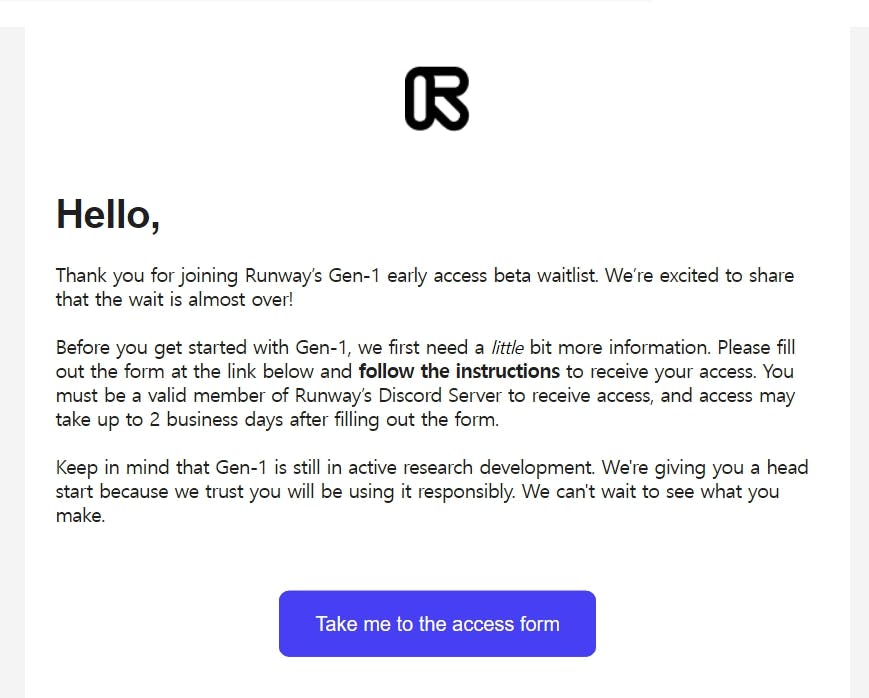Click the words 'Discord Server' in the email
This screenshot has height=698, width=869.
point(439,395)
